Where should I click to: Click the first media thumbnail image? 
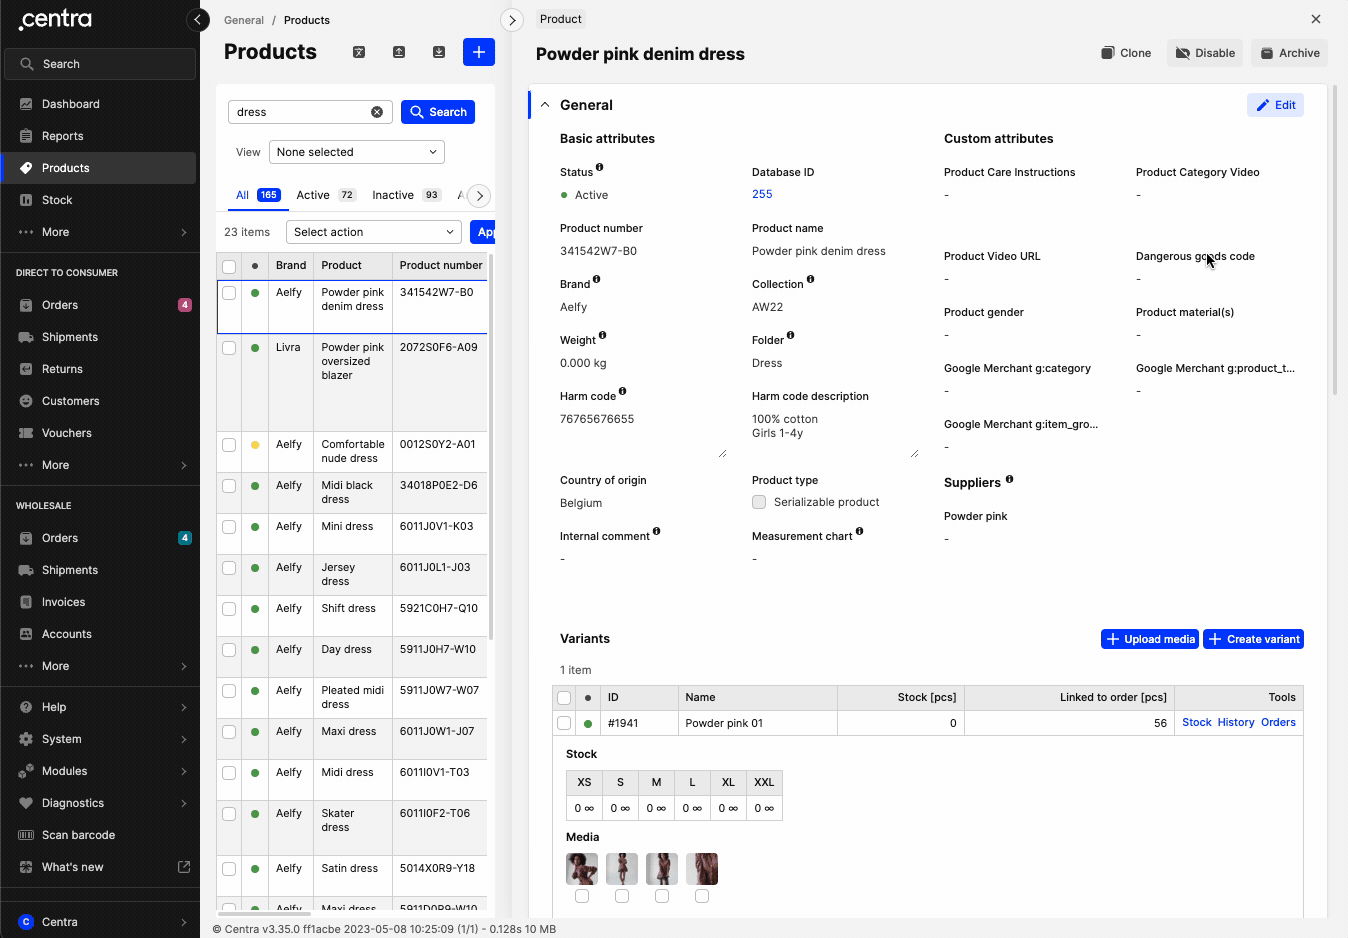tap(582, 868)
